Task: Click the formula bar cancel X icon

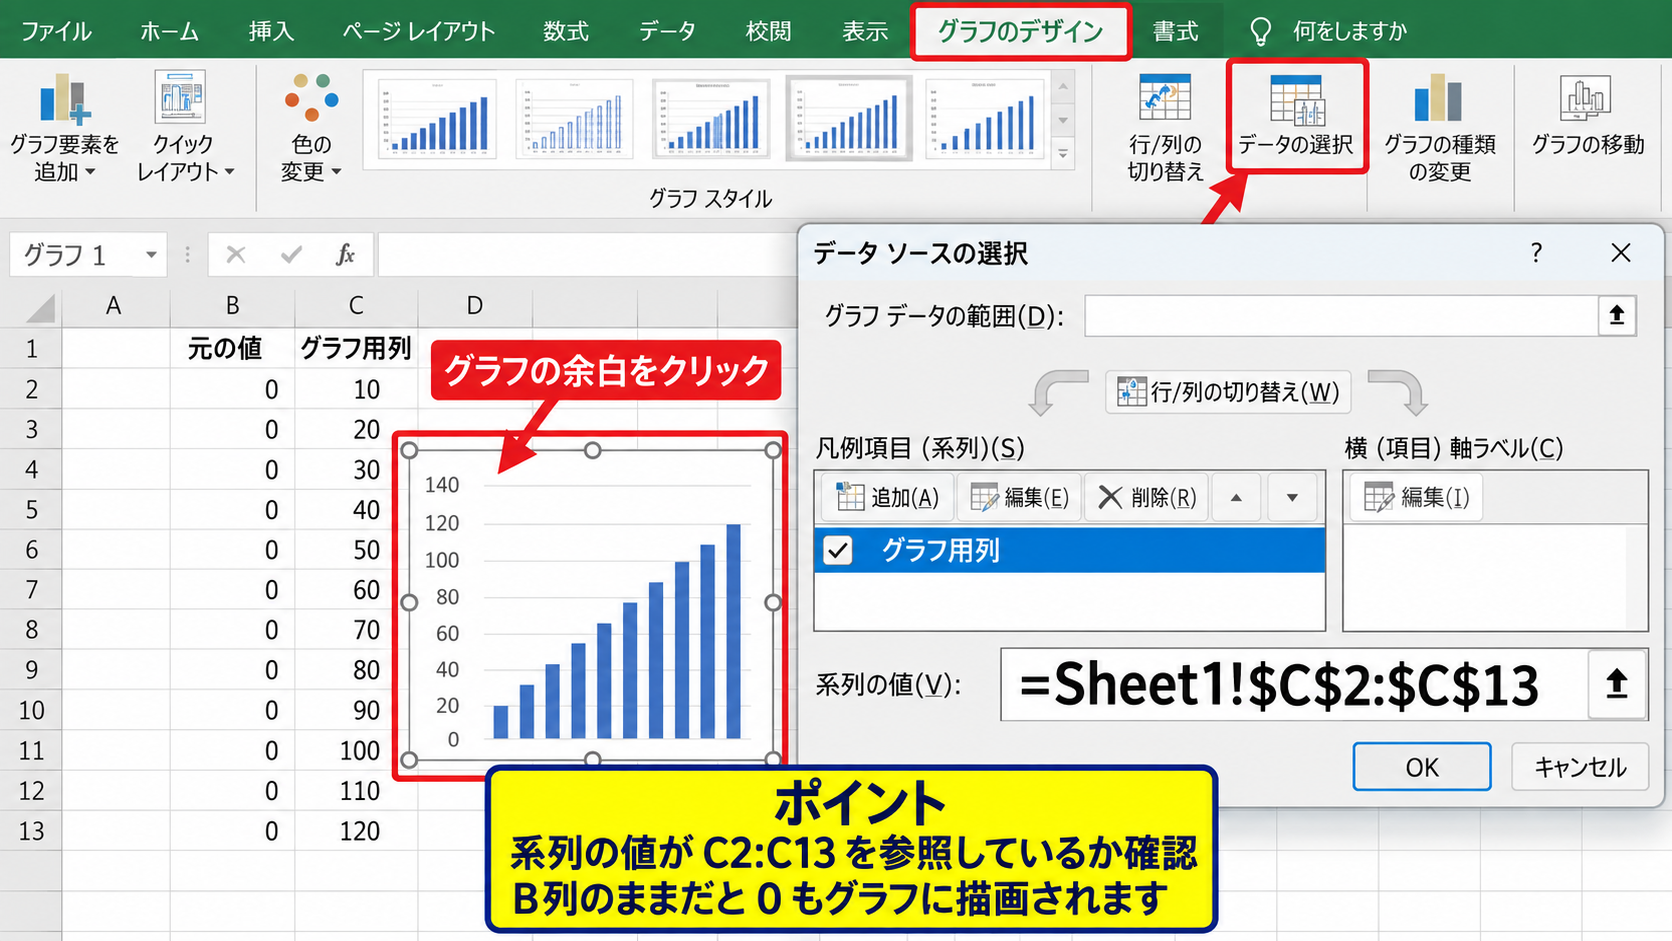Action: click(x=236, y=255)
